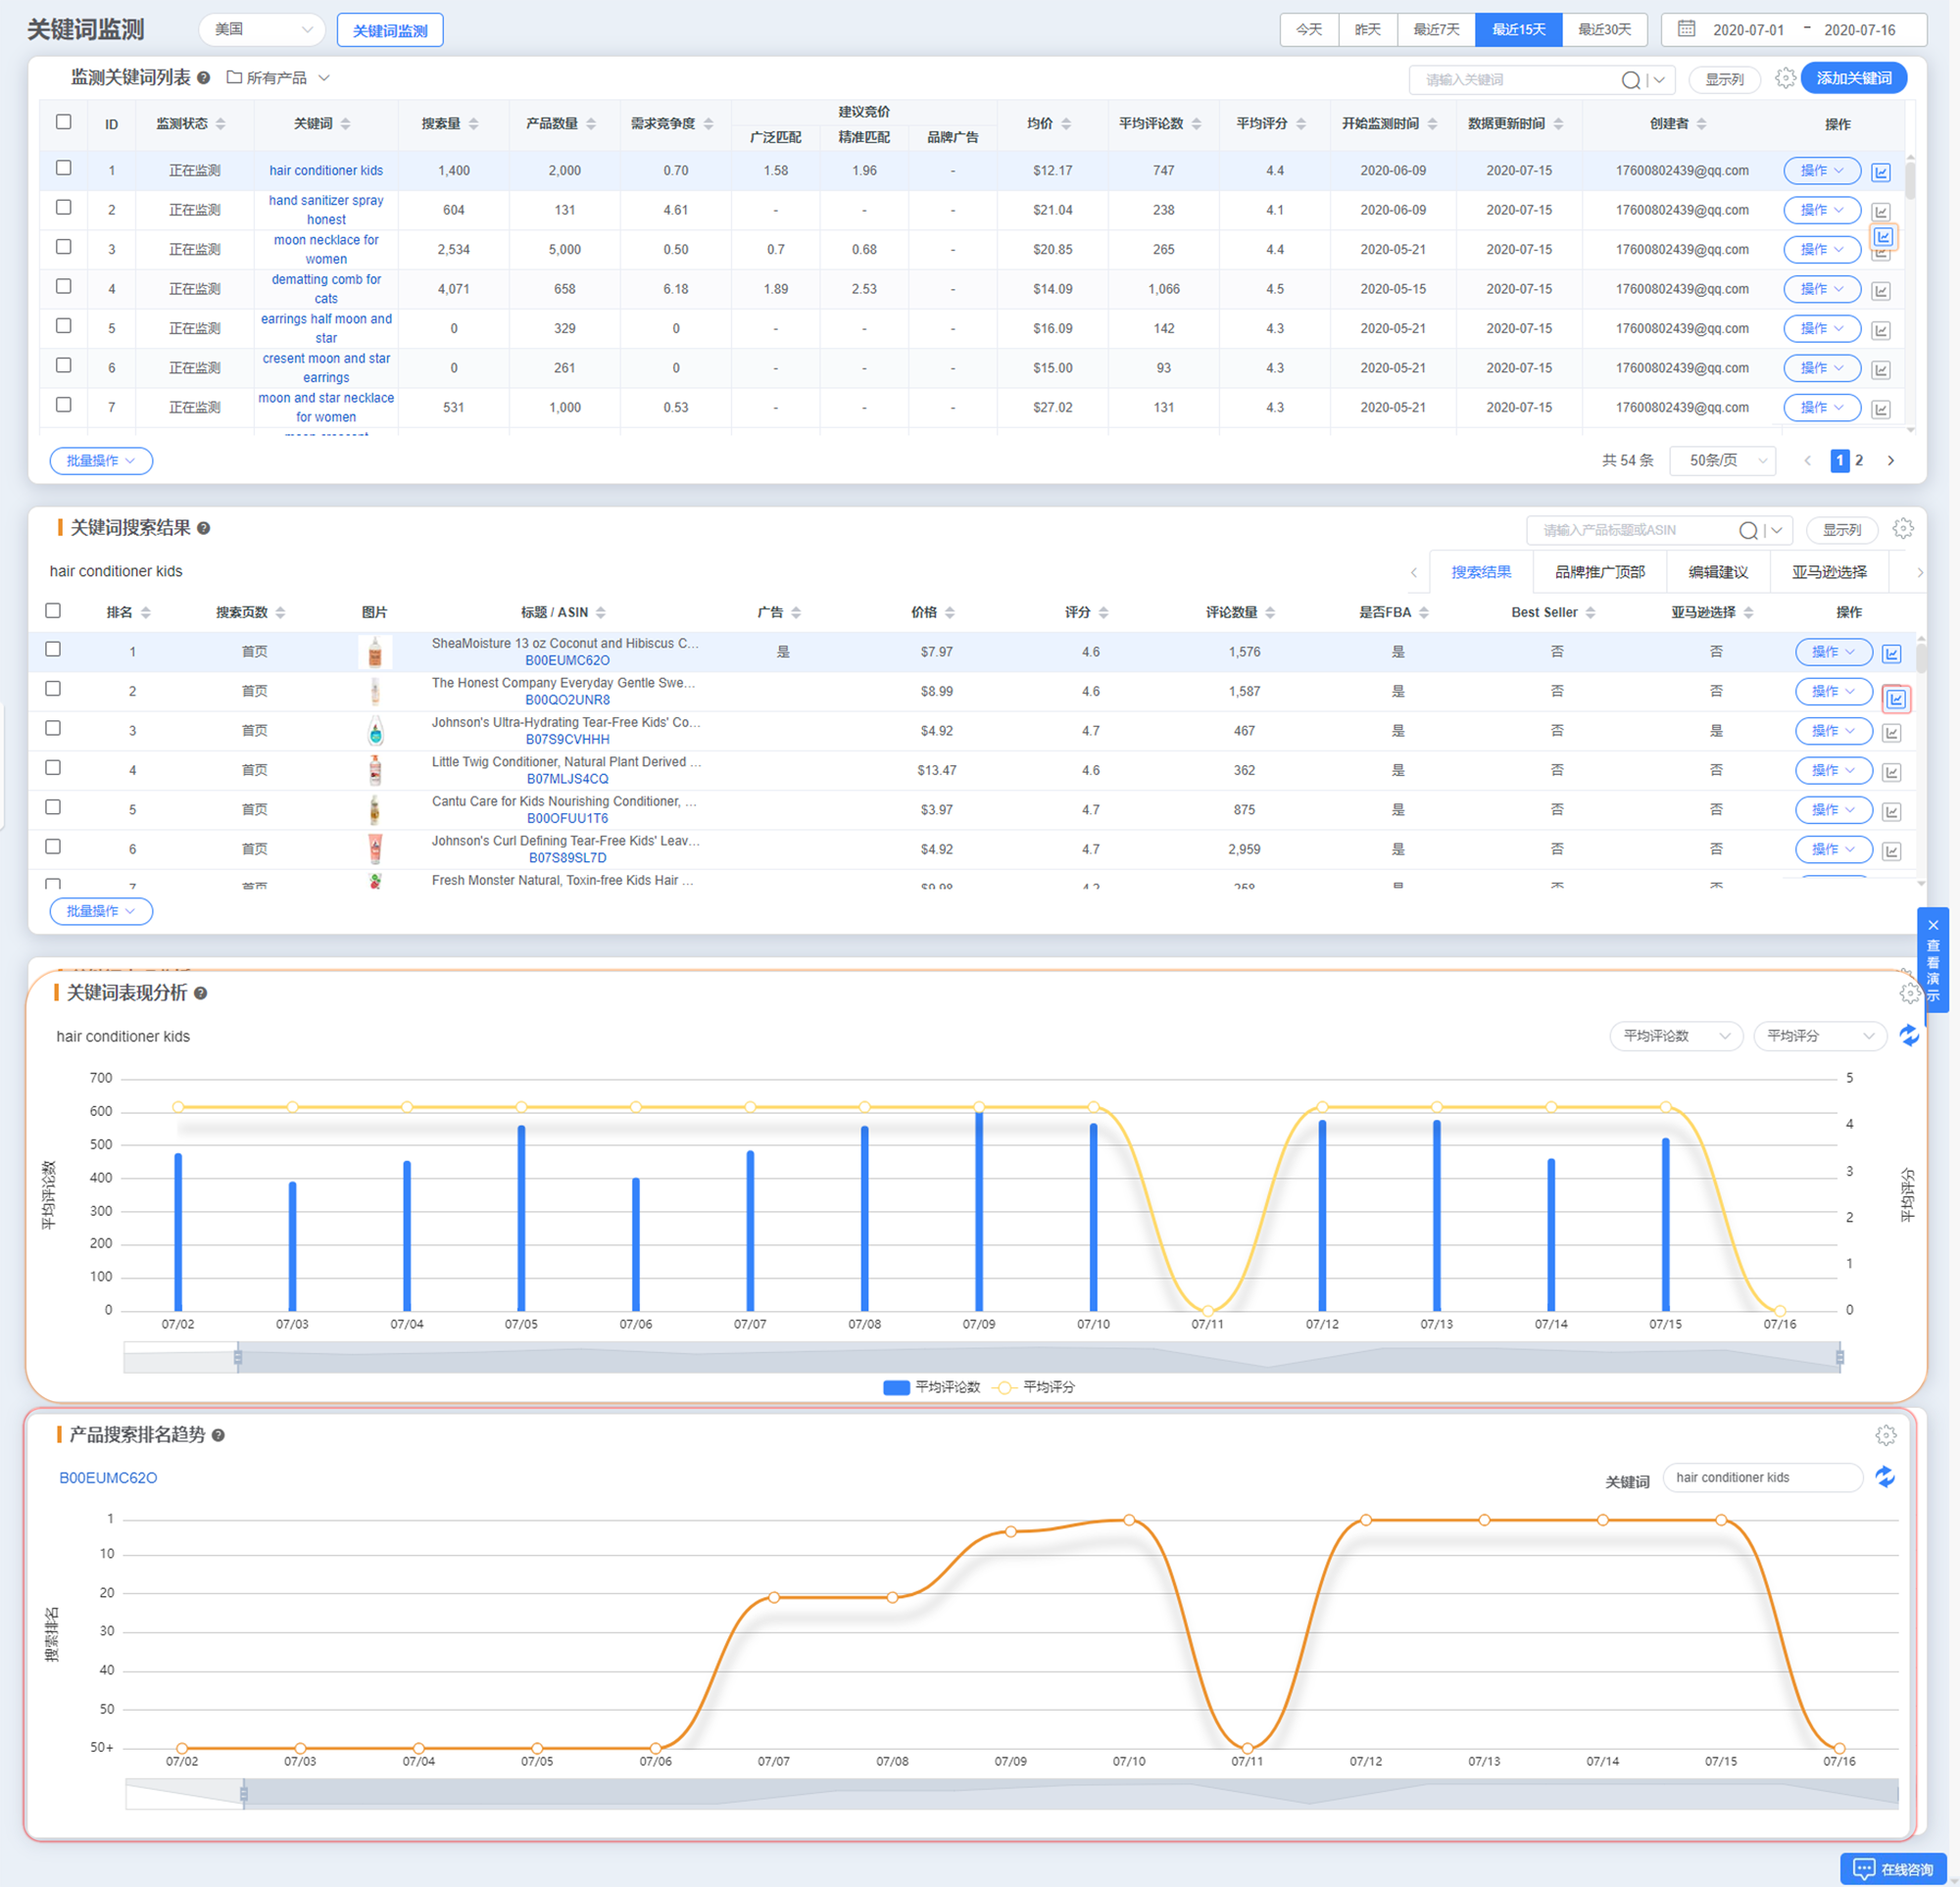Screen dimensions: 1960x1887
Task: Switch to 品牌推广顶部 tab
Action: [x=1599, y=572]
